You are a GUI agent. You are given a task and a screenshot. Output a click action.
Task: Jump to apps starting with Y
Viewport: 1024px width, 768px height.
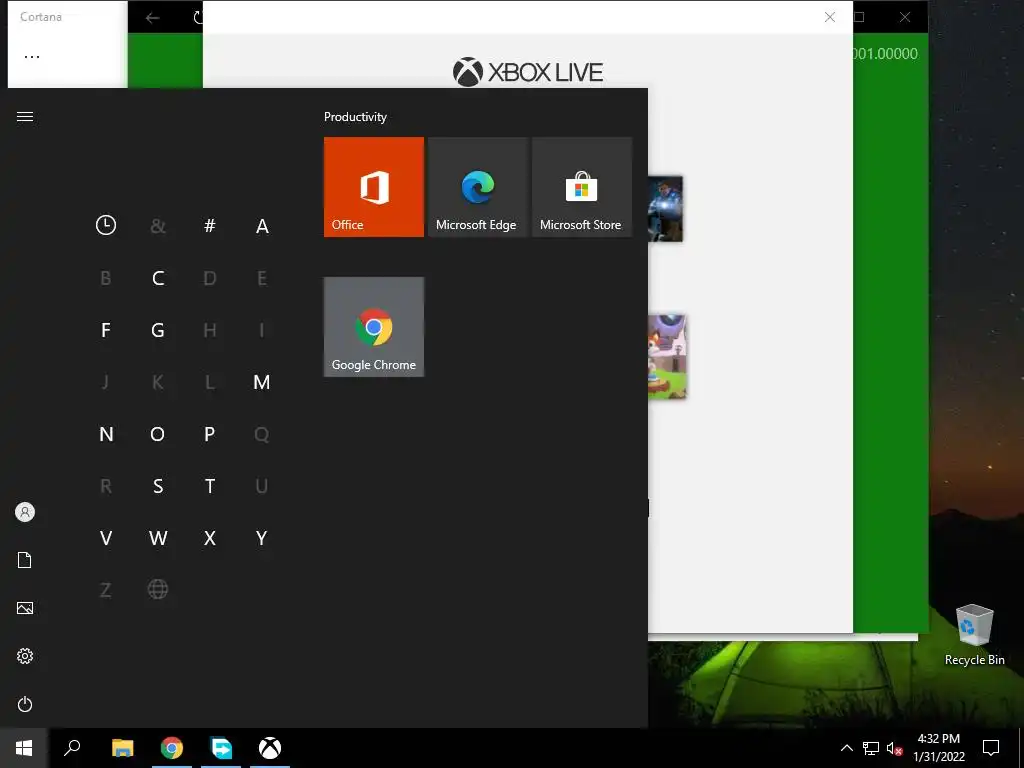pyautogui.click(x=262, y=538)
